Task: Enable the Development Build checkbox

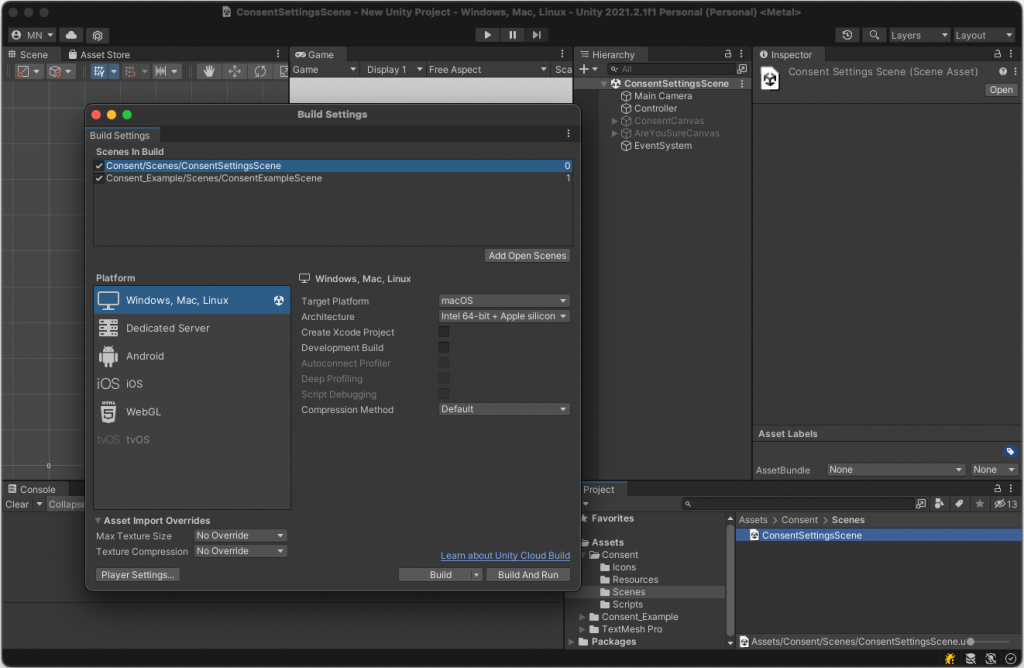Action: click(x=442, y=347)
